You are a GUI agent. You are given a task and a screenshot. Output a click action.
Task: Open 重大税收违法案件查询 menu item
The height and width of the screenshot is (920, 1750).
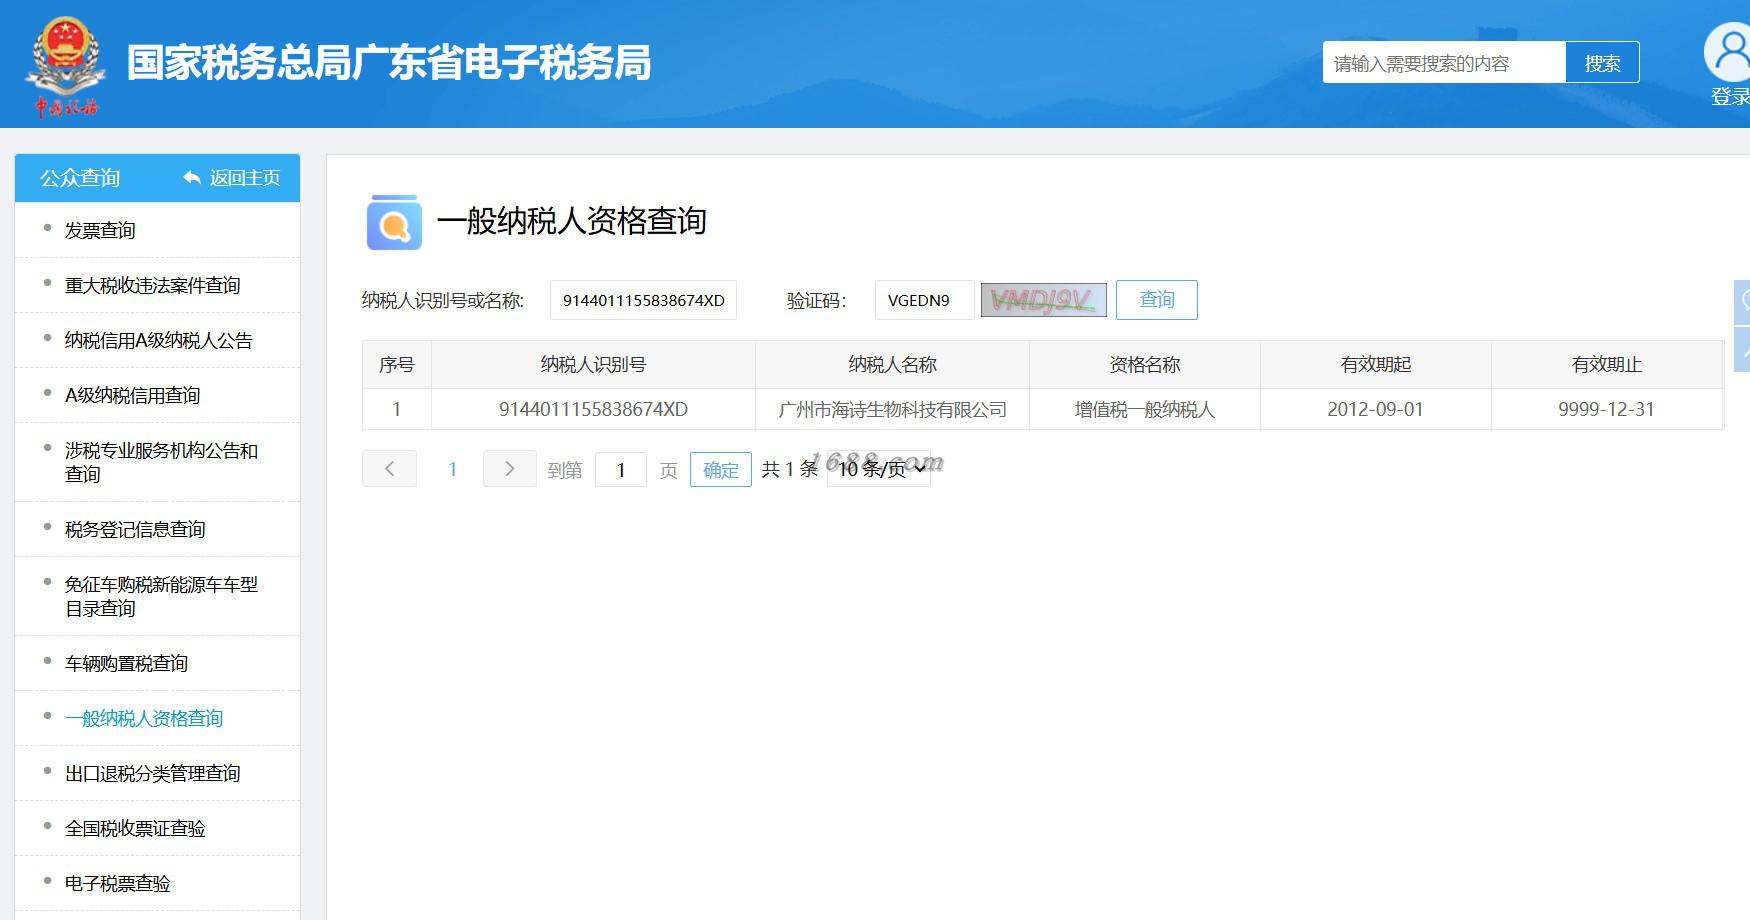pos(152,285)
